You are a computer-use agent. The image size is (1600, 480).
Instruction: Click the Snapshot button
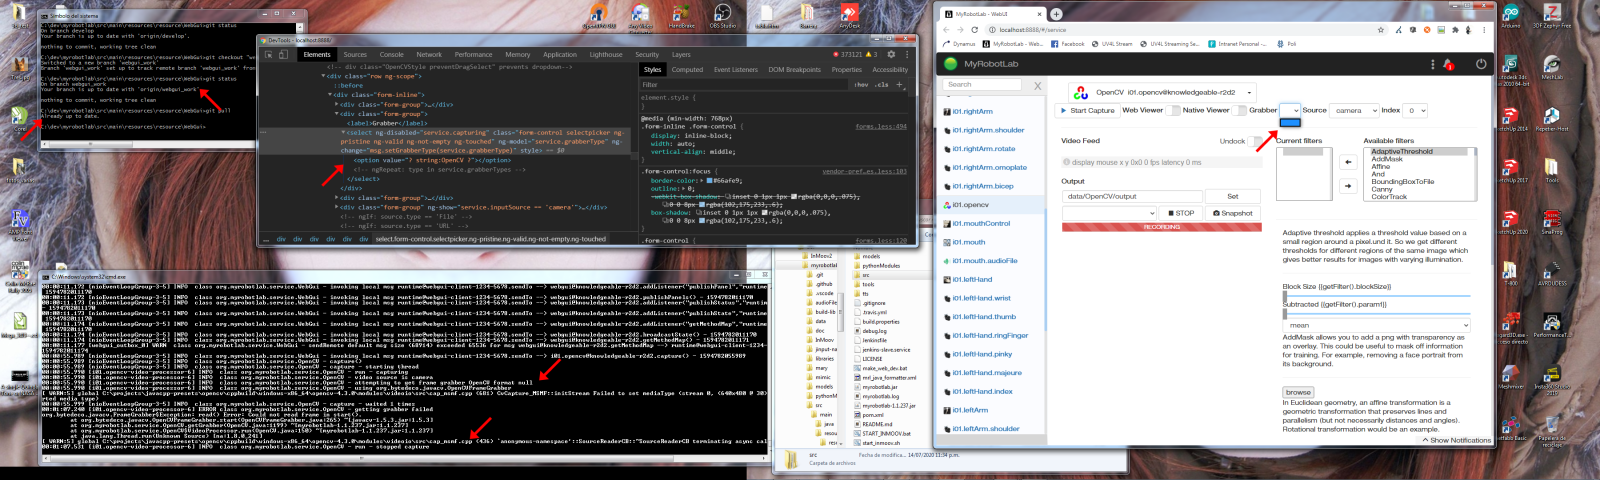1233,213
